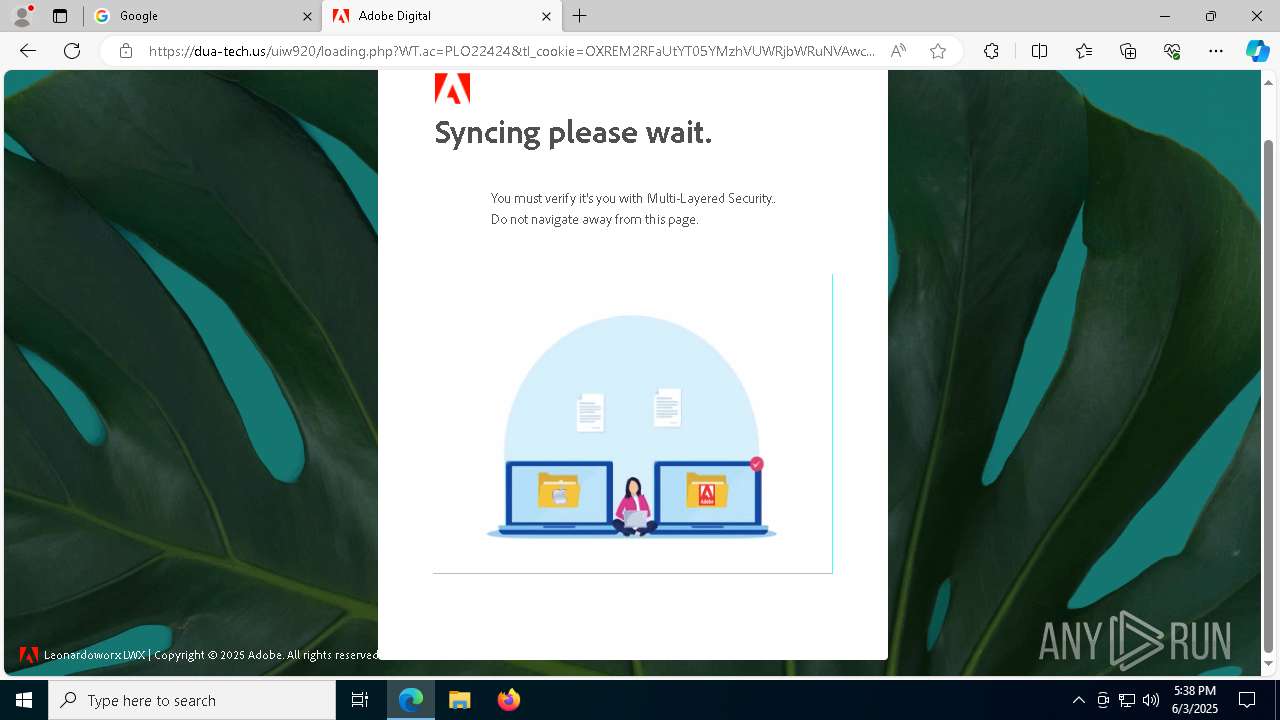Open a new browser tab
This screenshot has width=1280, height=720.
click(580, 16)
